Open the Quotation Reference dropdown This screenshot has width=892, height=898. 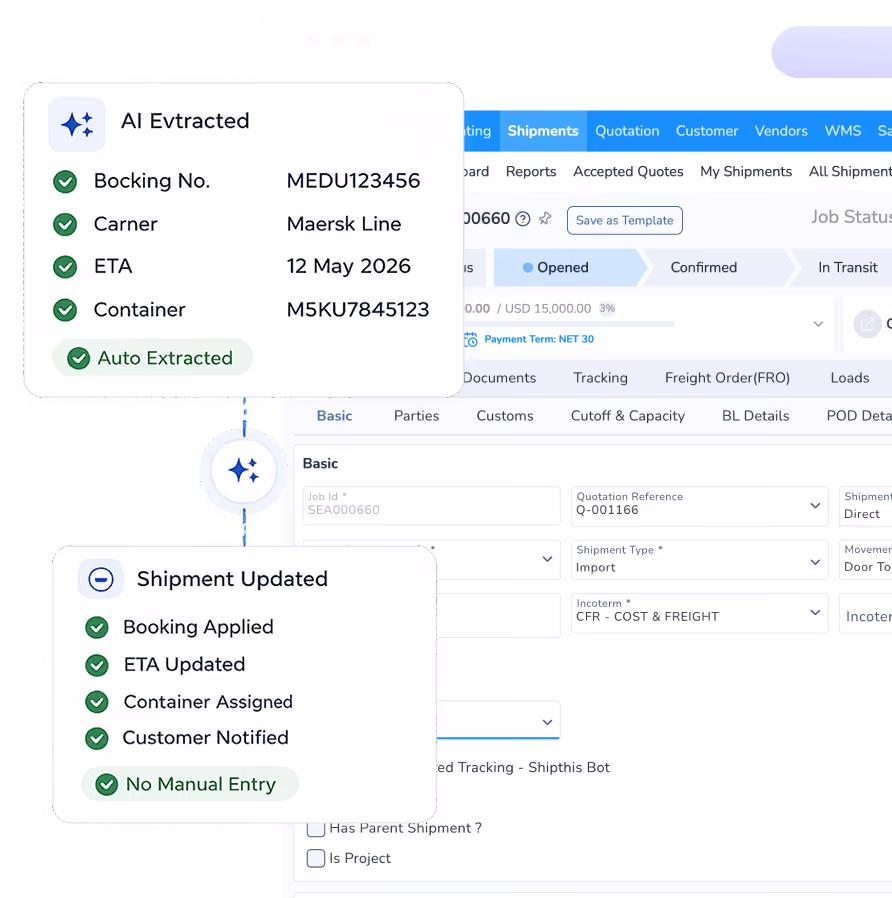pyautogui.click(x=700, y=506)
